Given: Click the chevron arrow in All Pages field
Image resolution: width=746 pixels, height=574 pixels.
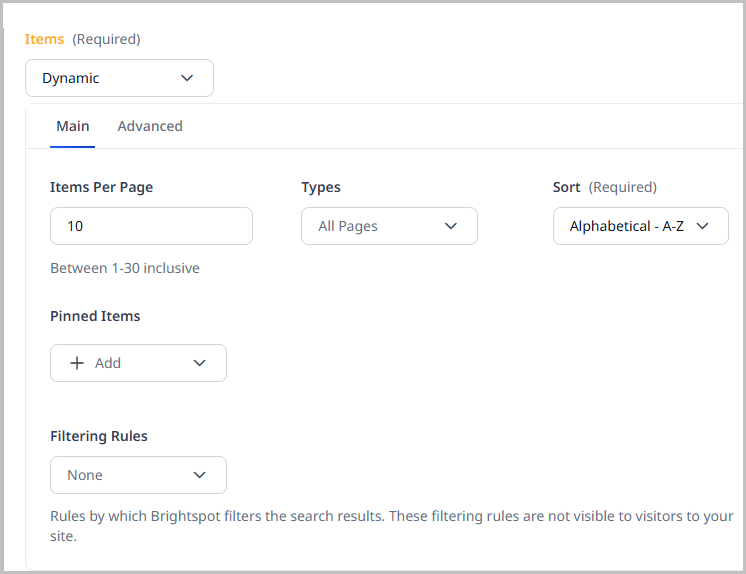Looking at the screenshot, I should (450, 226).
